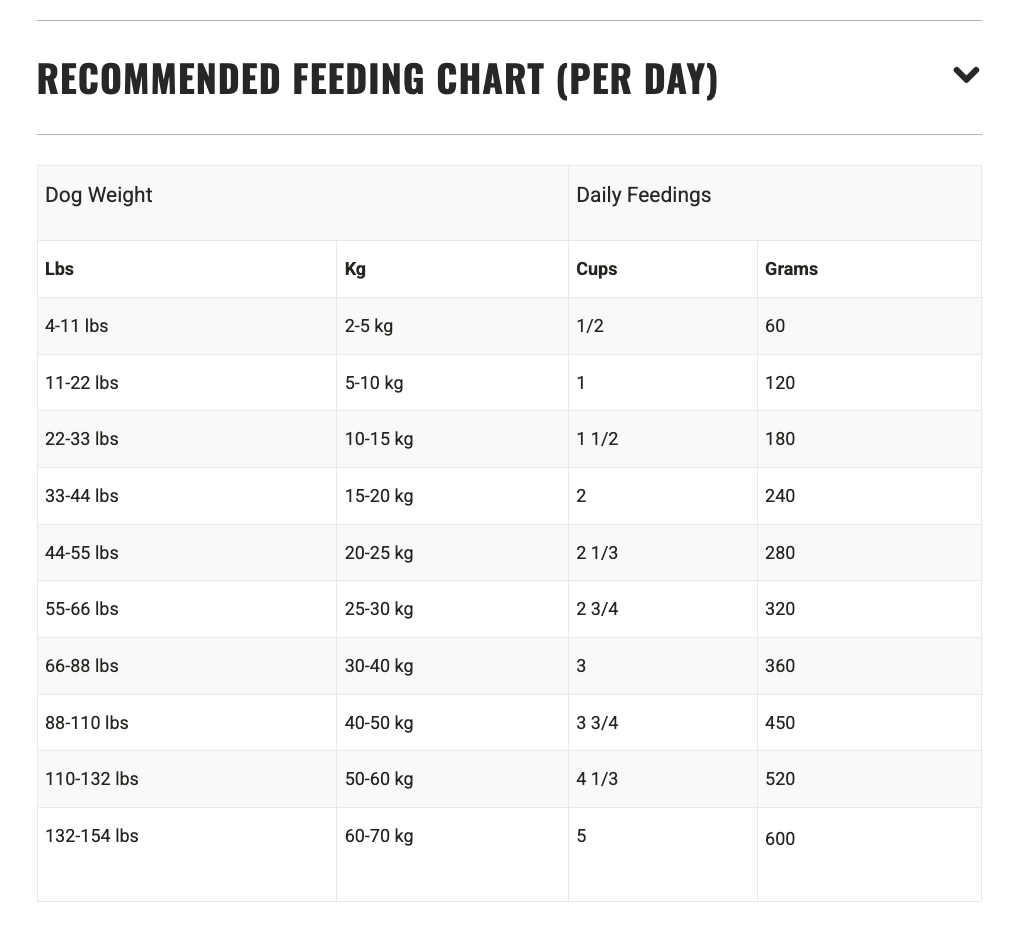Select the 4-11 lbs weight cell
The width and height of the screenshot is (1012, 934).
click(76, 326)
